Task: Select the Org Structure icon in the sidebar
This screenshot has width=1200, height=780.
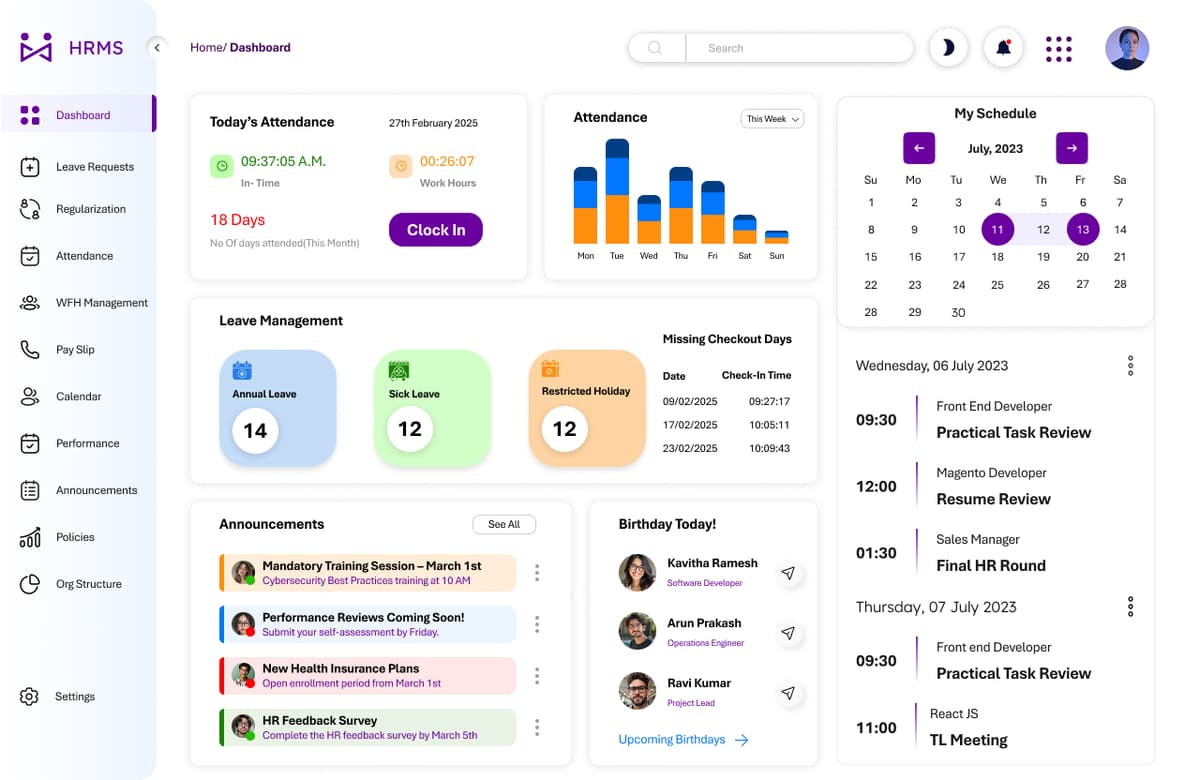Action: click(28, 583)
